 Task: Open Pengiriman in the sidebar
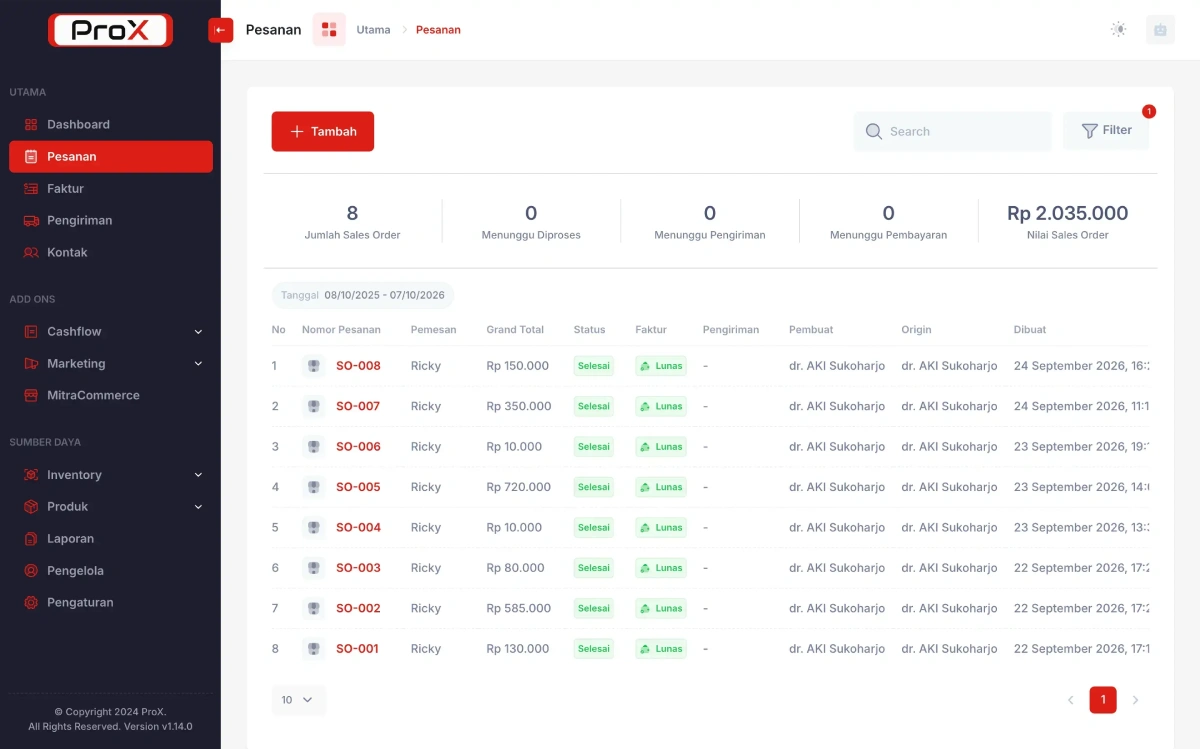(x=111, y=221)
